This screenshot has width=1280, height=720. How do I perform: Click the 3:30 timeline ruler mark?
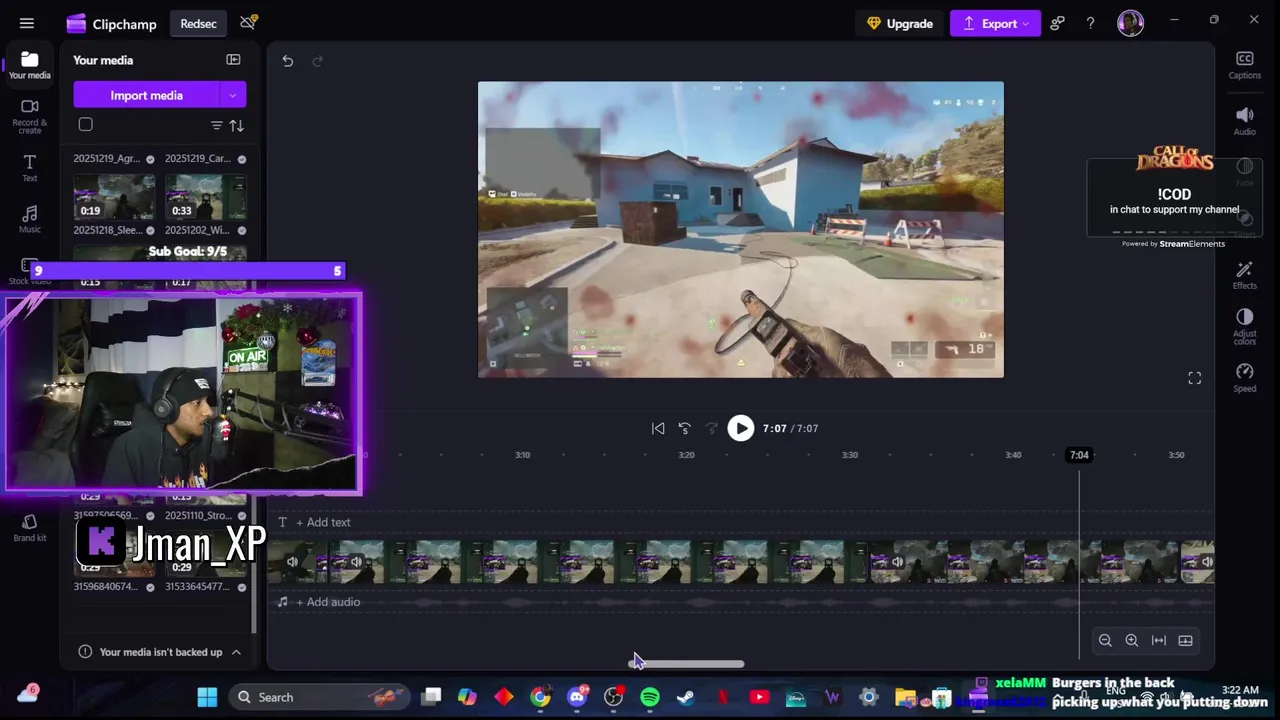(849, 455)
